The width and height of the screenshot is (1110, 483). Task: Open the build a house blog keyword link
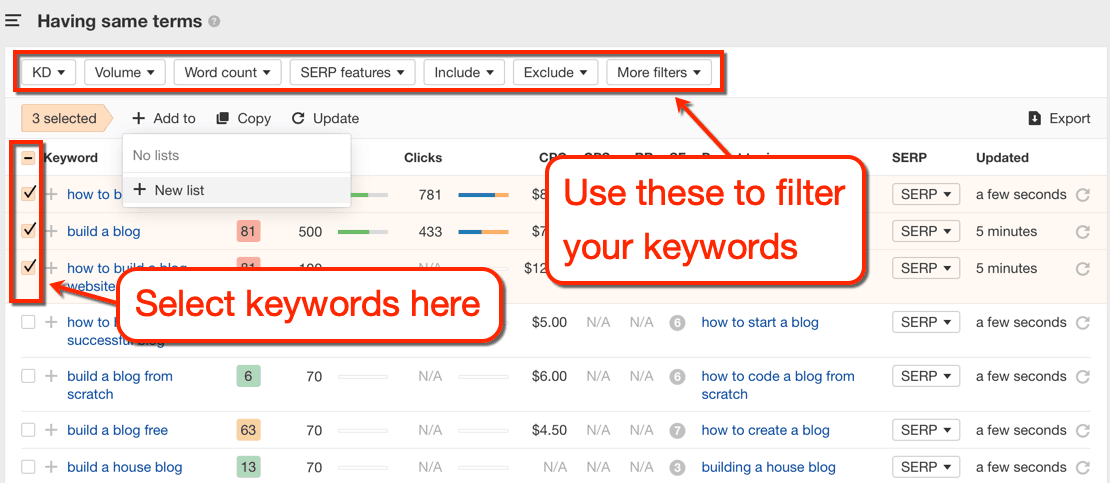(125, 467)
